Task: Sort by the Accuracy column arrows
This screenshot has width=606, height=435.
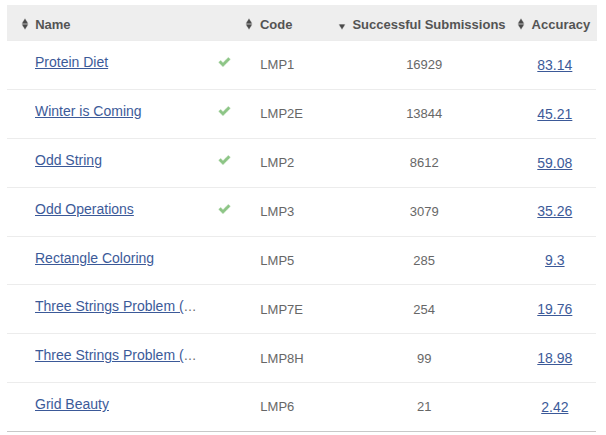Action: click(x=521, y=24)
